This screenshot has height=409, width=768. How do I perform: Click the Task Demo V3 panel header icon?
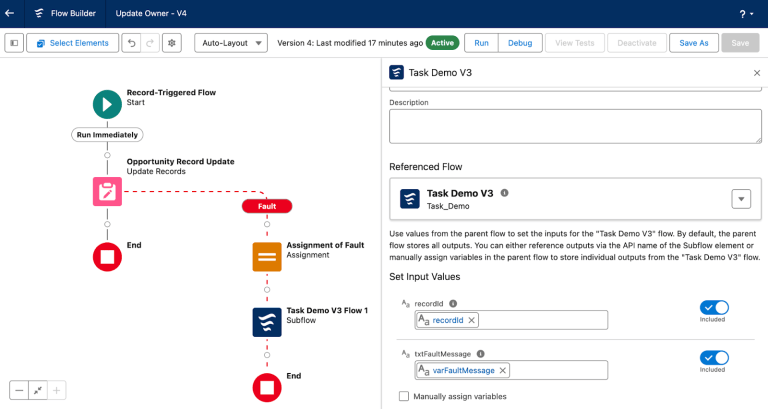coord(396,72)
